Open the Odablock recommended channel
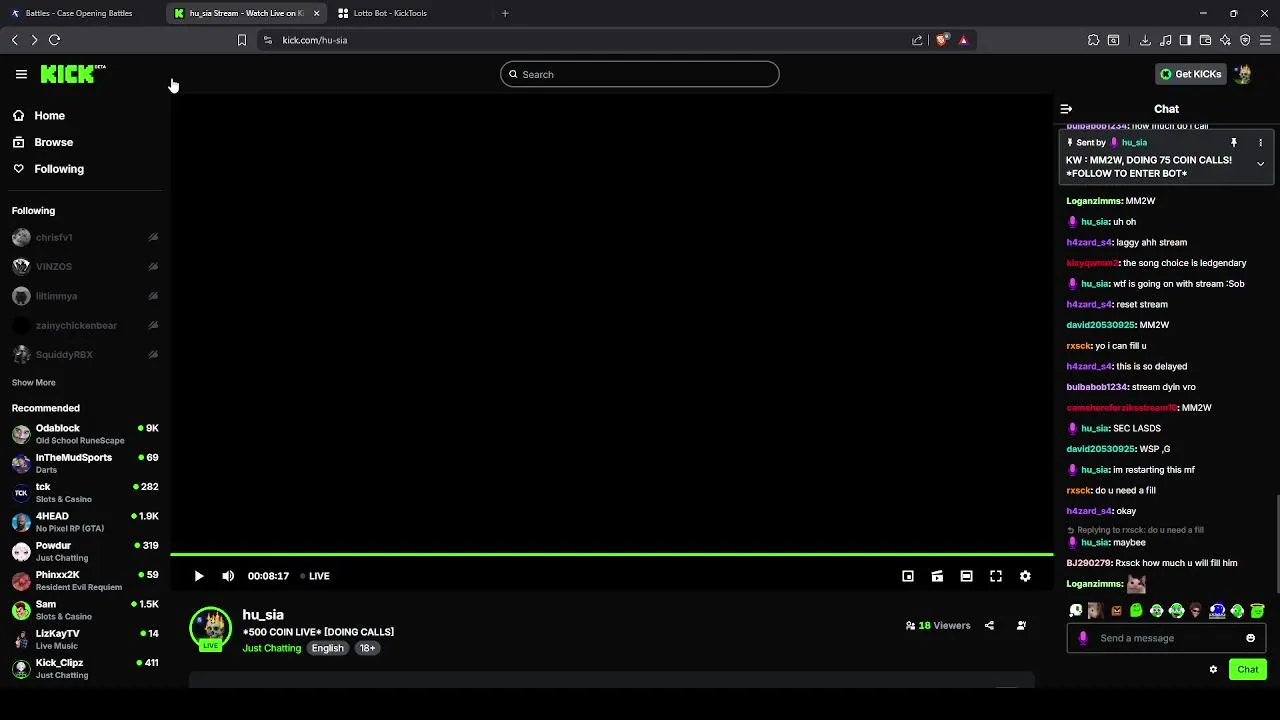 [x=85, y=434]
